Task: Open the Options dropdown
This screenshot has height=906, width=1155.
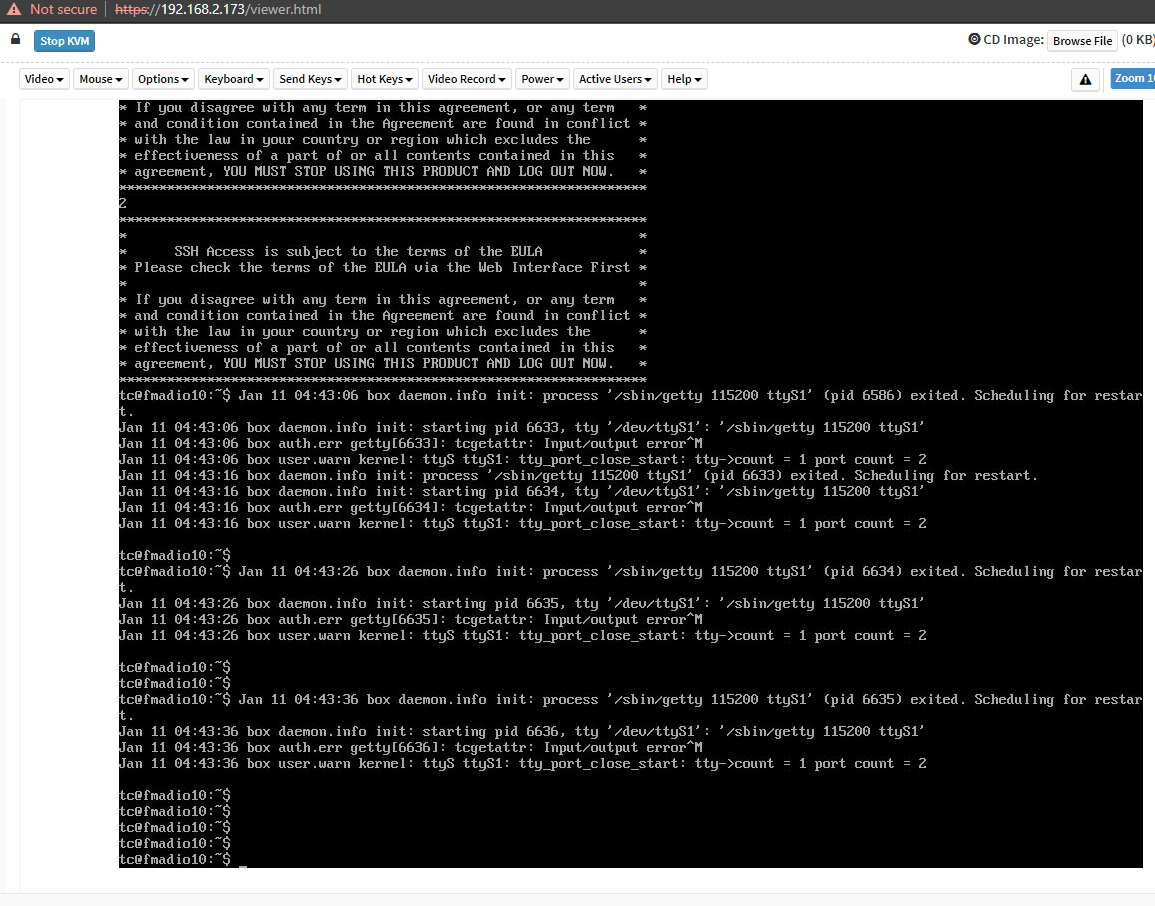Action: pos(163,79)
